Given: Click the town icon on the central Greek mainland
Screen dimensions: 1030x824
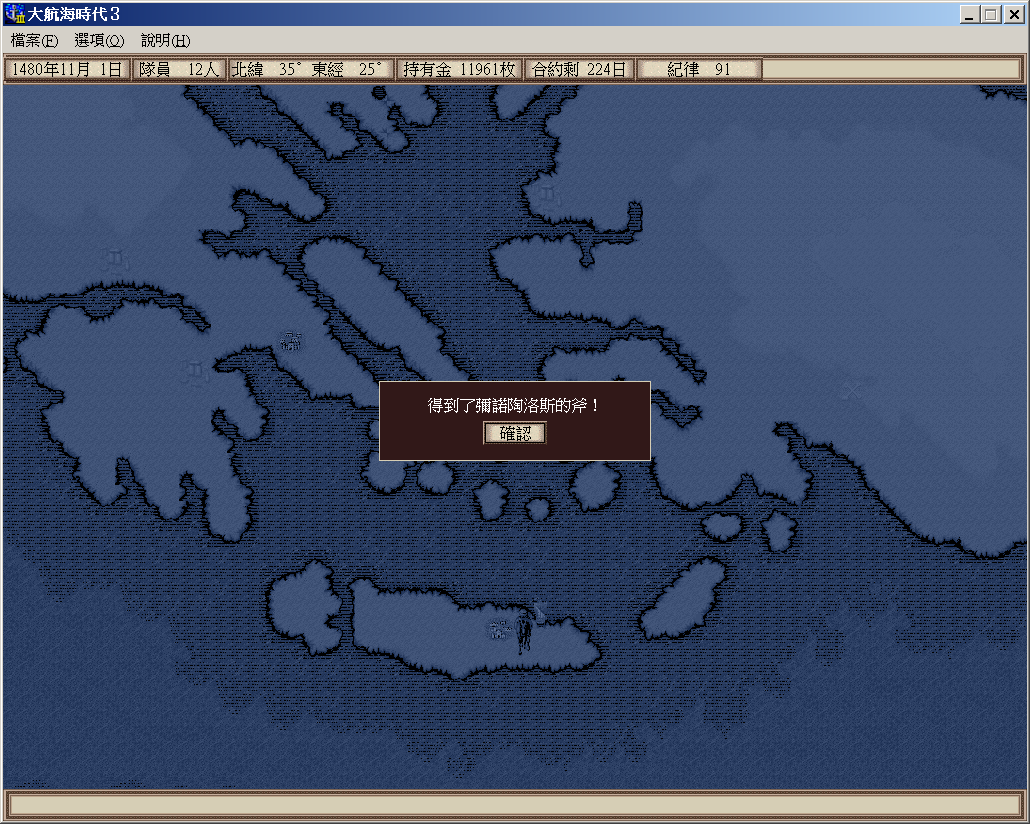Looking at the screenshot, I should (291, 341).
